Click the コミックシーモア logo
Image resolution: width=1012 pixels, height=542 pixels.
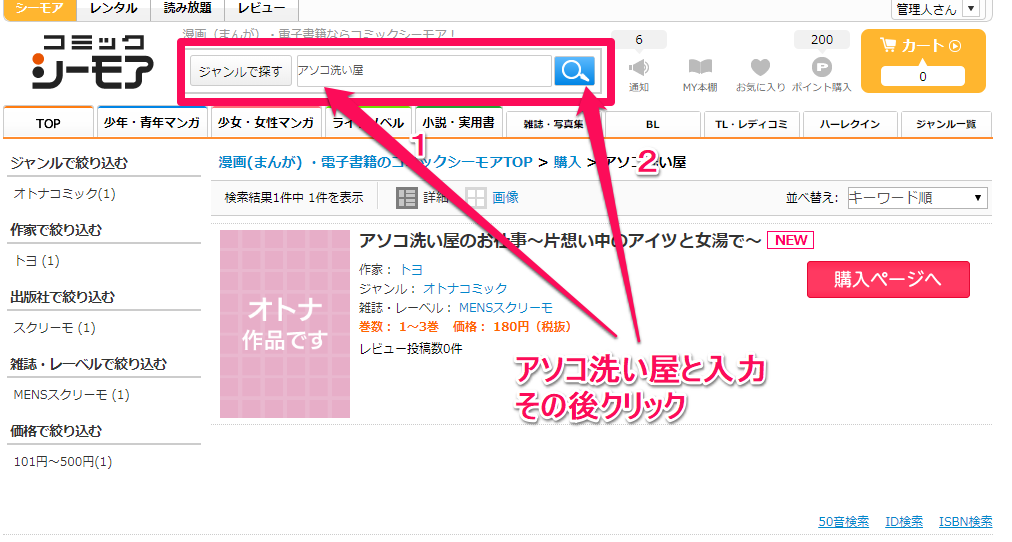[x=92, y=62]
